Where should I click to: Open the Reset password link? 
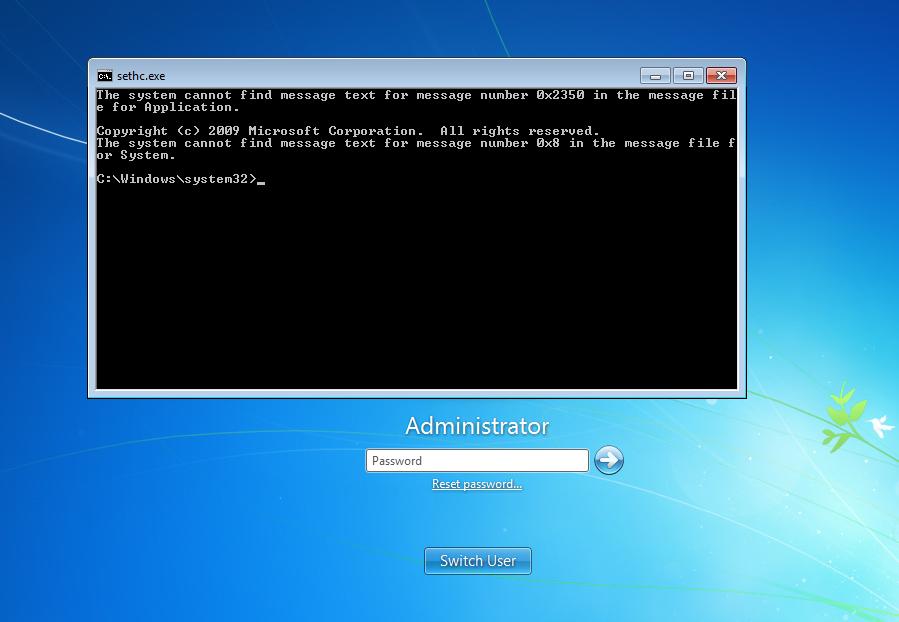477,484
